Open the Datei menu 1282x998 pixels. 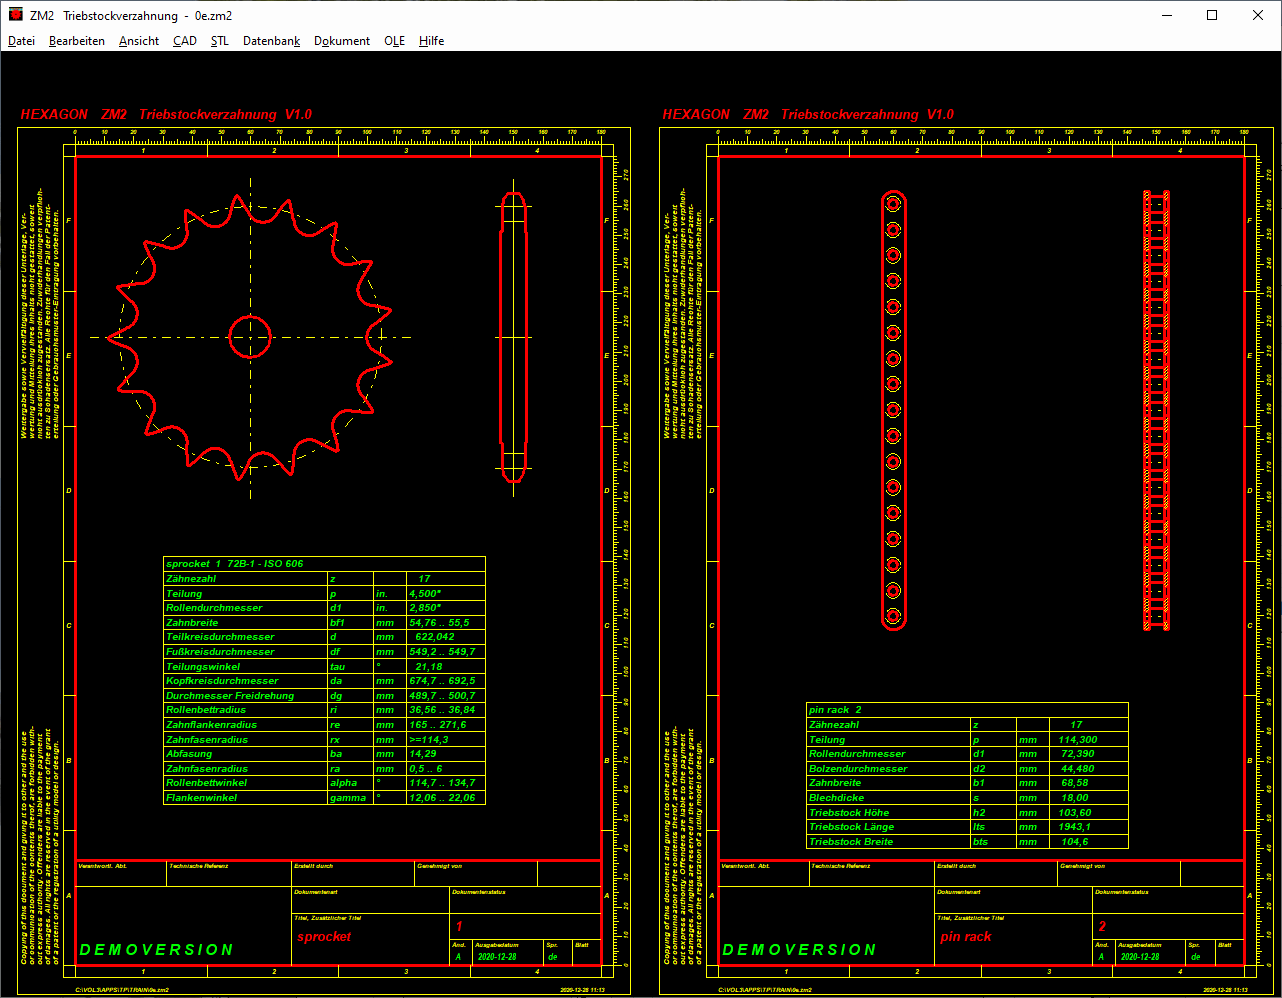click(21, 41)
